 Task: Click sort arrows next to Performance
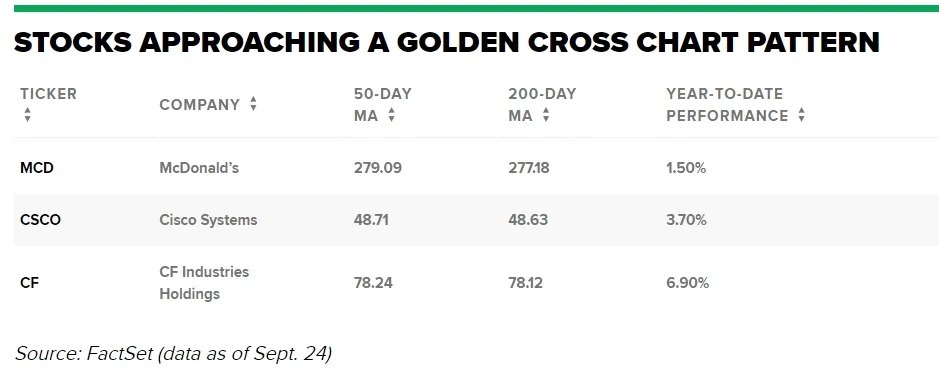pyautogui.click(x=801, y=115)
